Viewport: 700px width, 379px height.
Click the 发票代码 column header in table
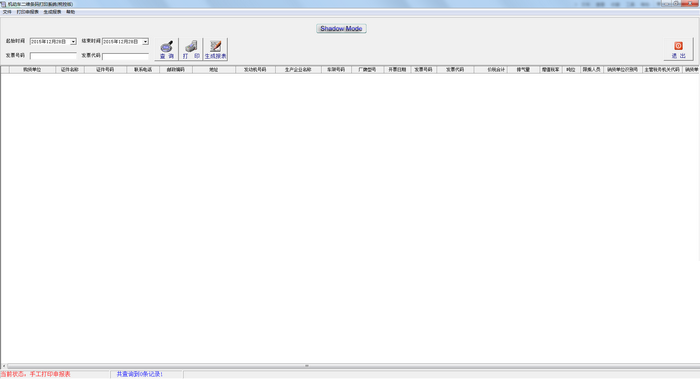tap(455, 70)
